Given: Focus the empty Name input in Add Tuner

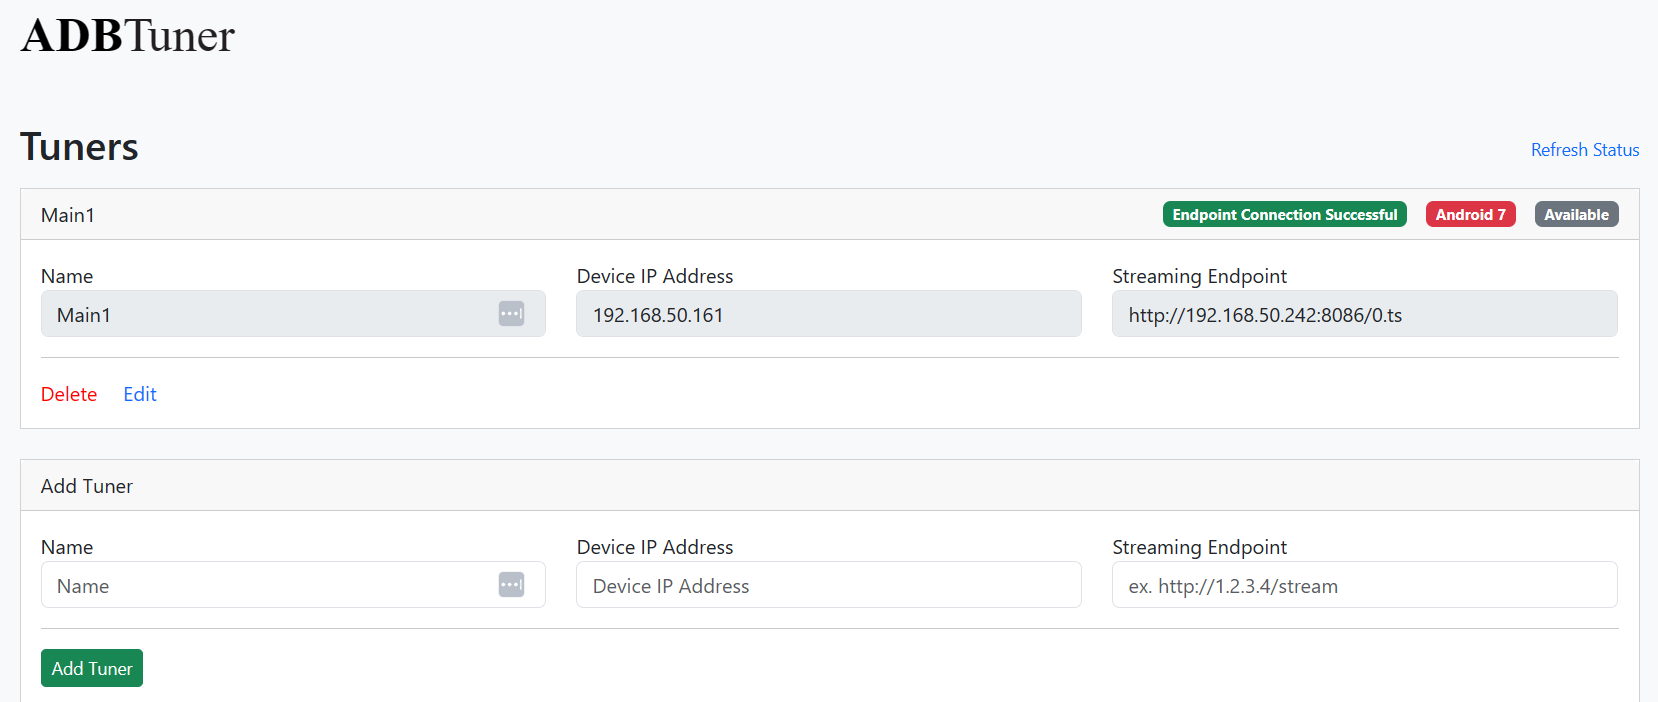Looking at the screenshot, I should [x=270, y=586].
